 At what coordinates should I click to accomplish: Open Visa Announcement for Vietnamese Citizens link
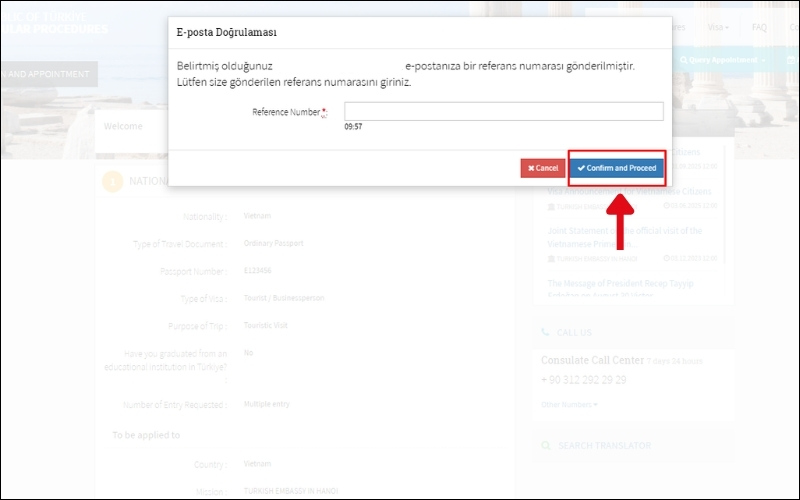coord(632,191)
